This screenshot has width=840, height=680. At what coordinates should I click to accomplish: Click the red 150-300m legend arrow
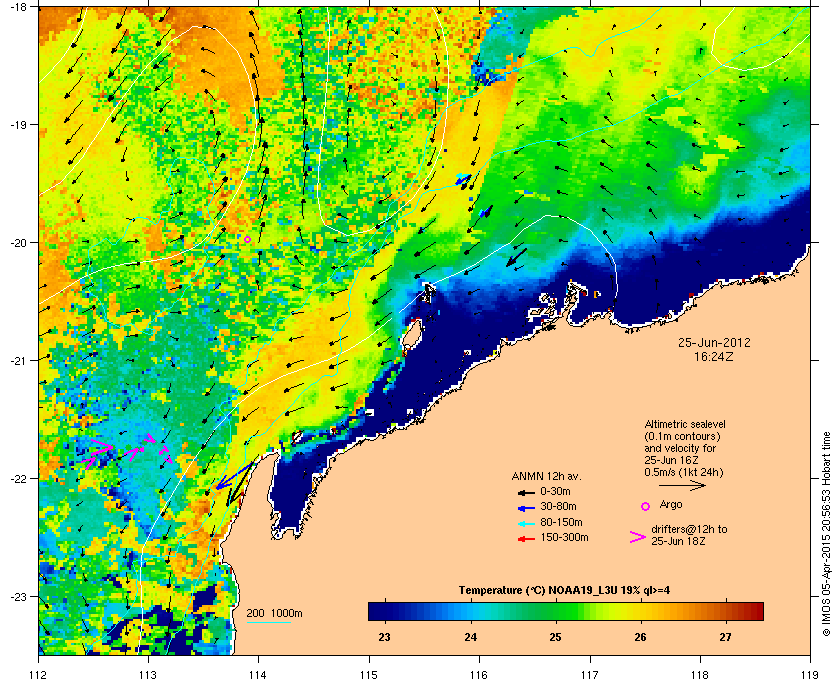point(526,539)
